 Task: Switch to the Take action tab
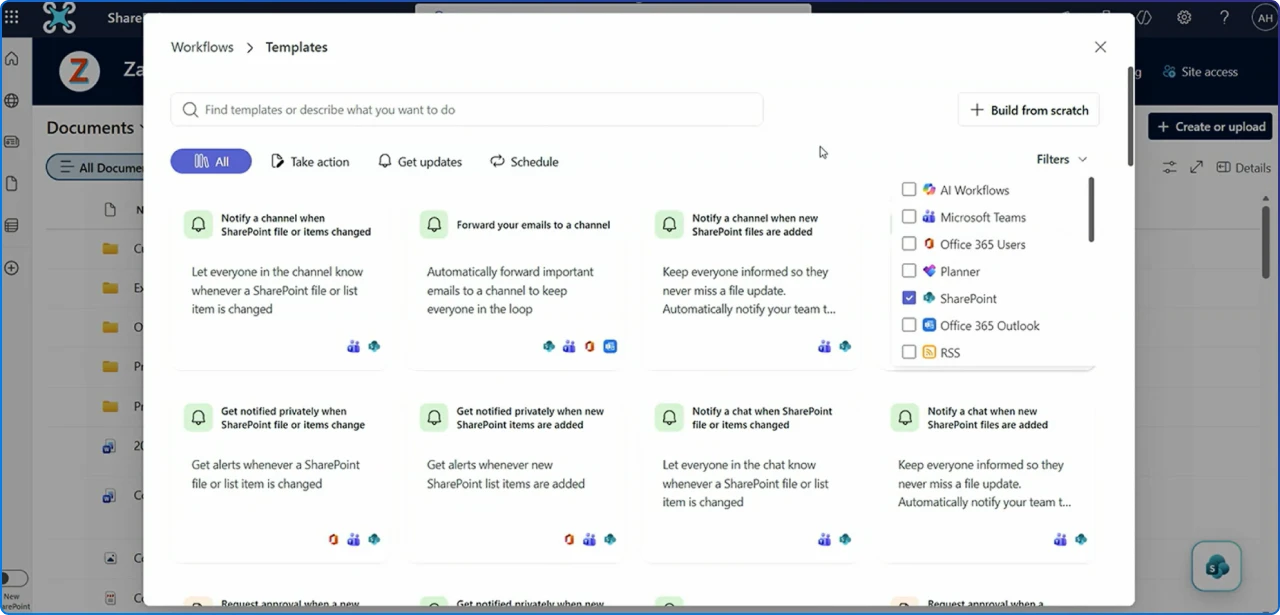click(x=310, y=161)
